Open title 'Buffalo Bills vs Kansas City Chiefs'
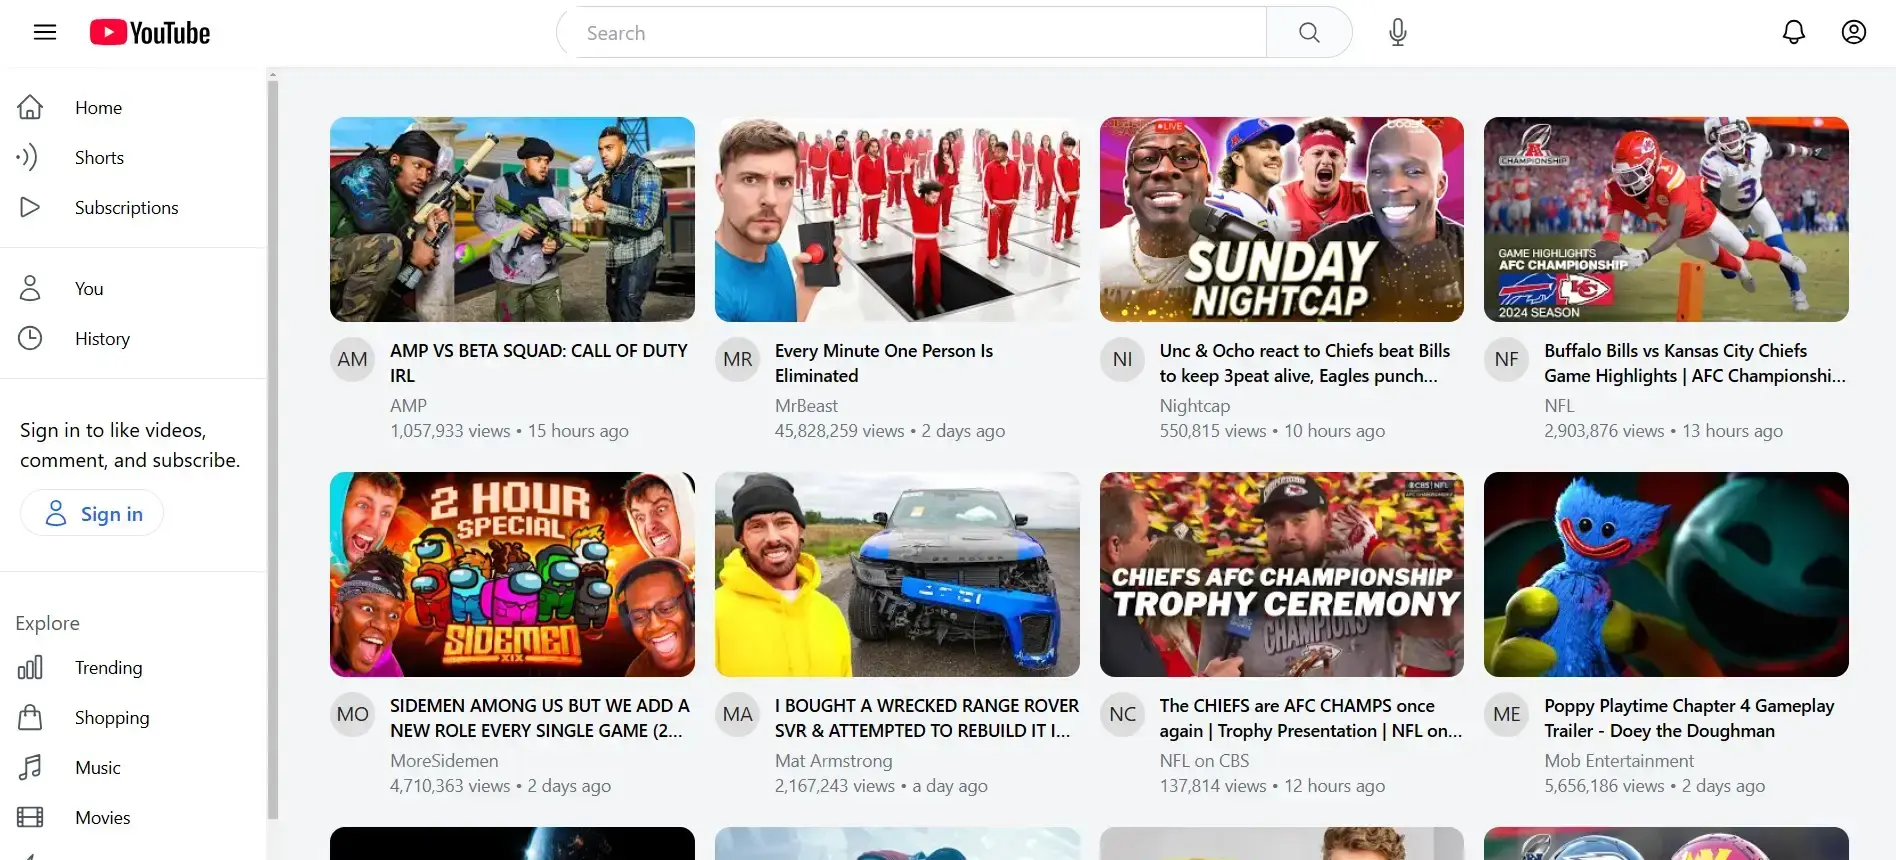This screenshot has height=860, width=1896. pos(1695,363)
